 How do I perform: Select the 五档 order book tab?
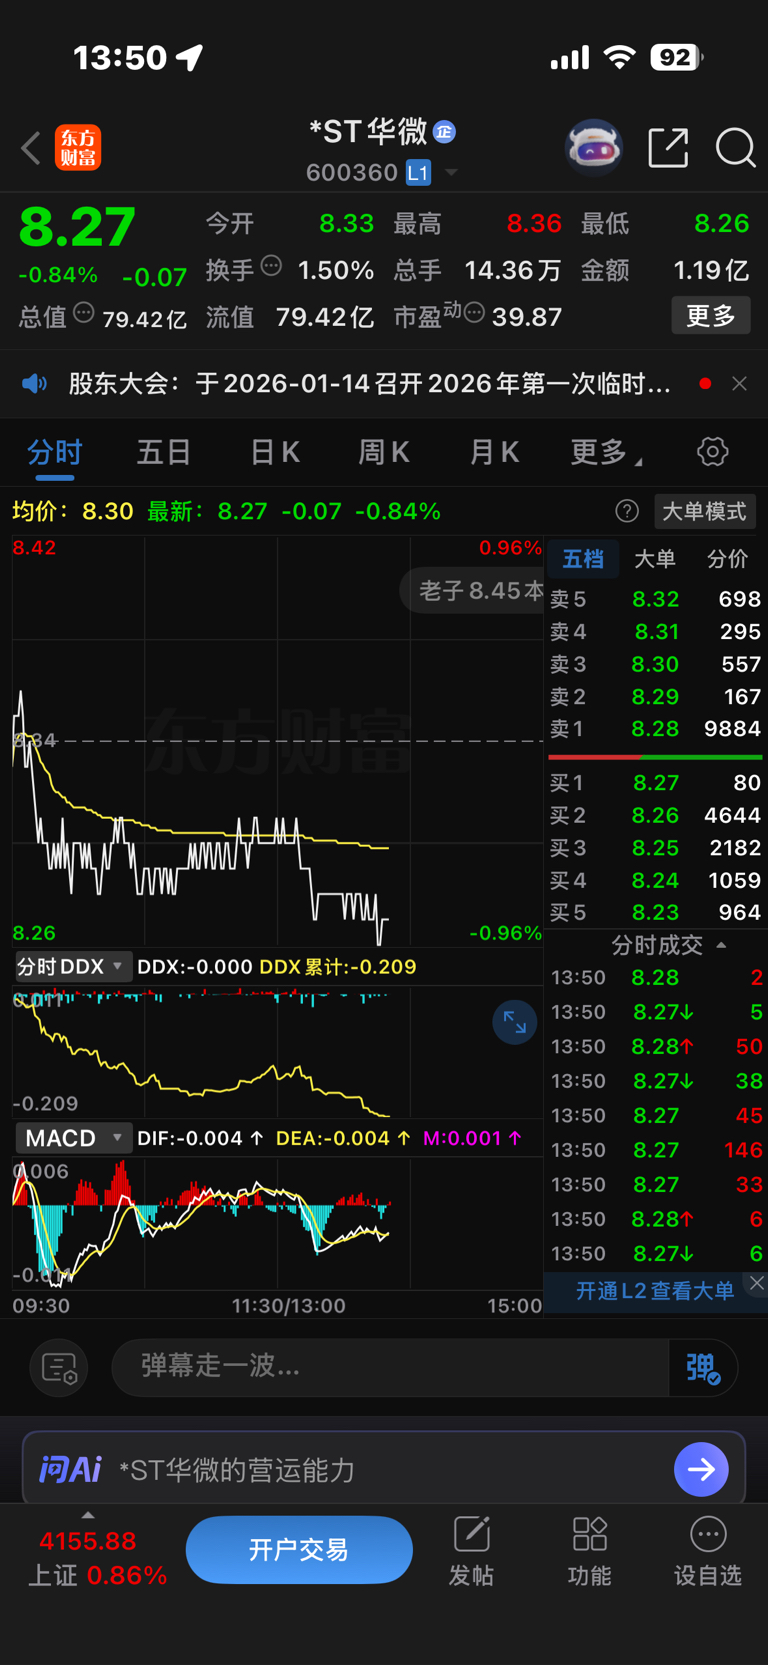pos(583,559)
